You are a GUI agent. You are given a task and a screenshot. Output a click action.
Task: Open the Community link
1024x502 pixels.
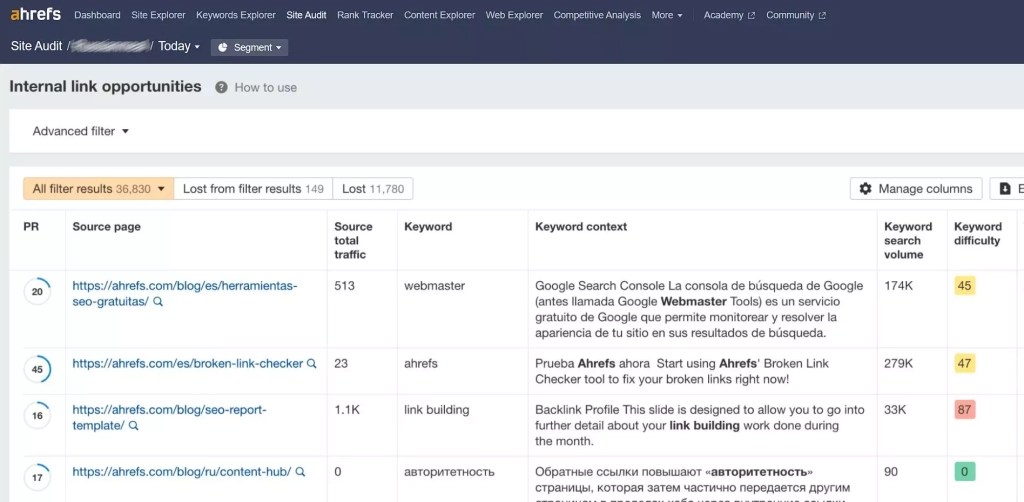pyautogui.click(x=795, y=15)
